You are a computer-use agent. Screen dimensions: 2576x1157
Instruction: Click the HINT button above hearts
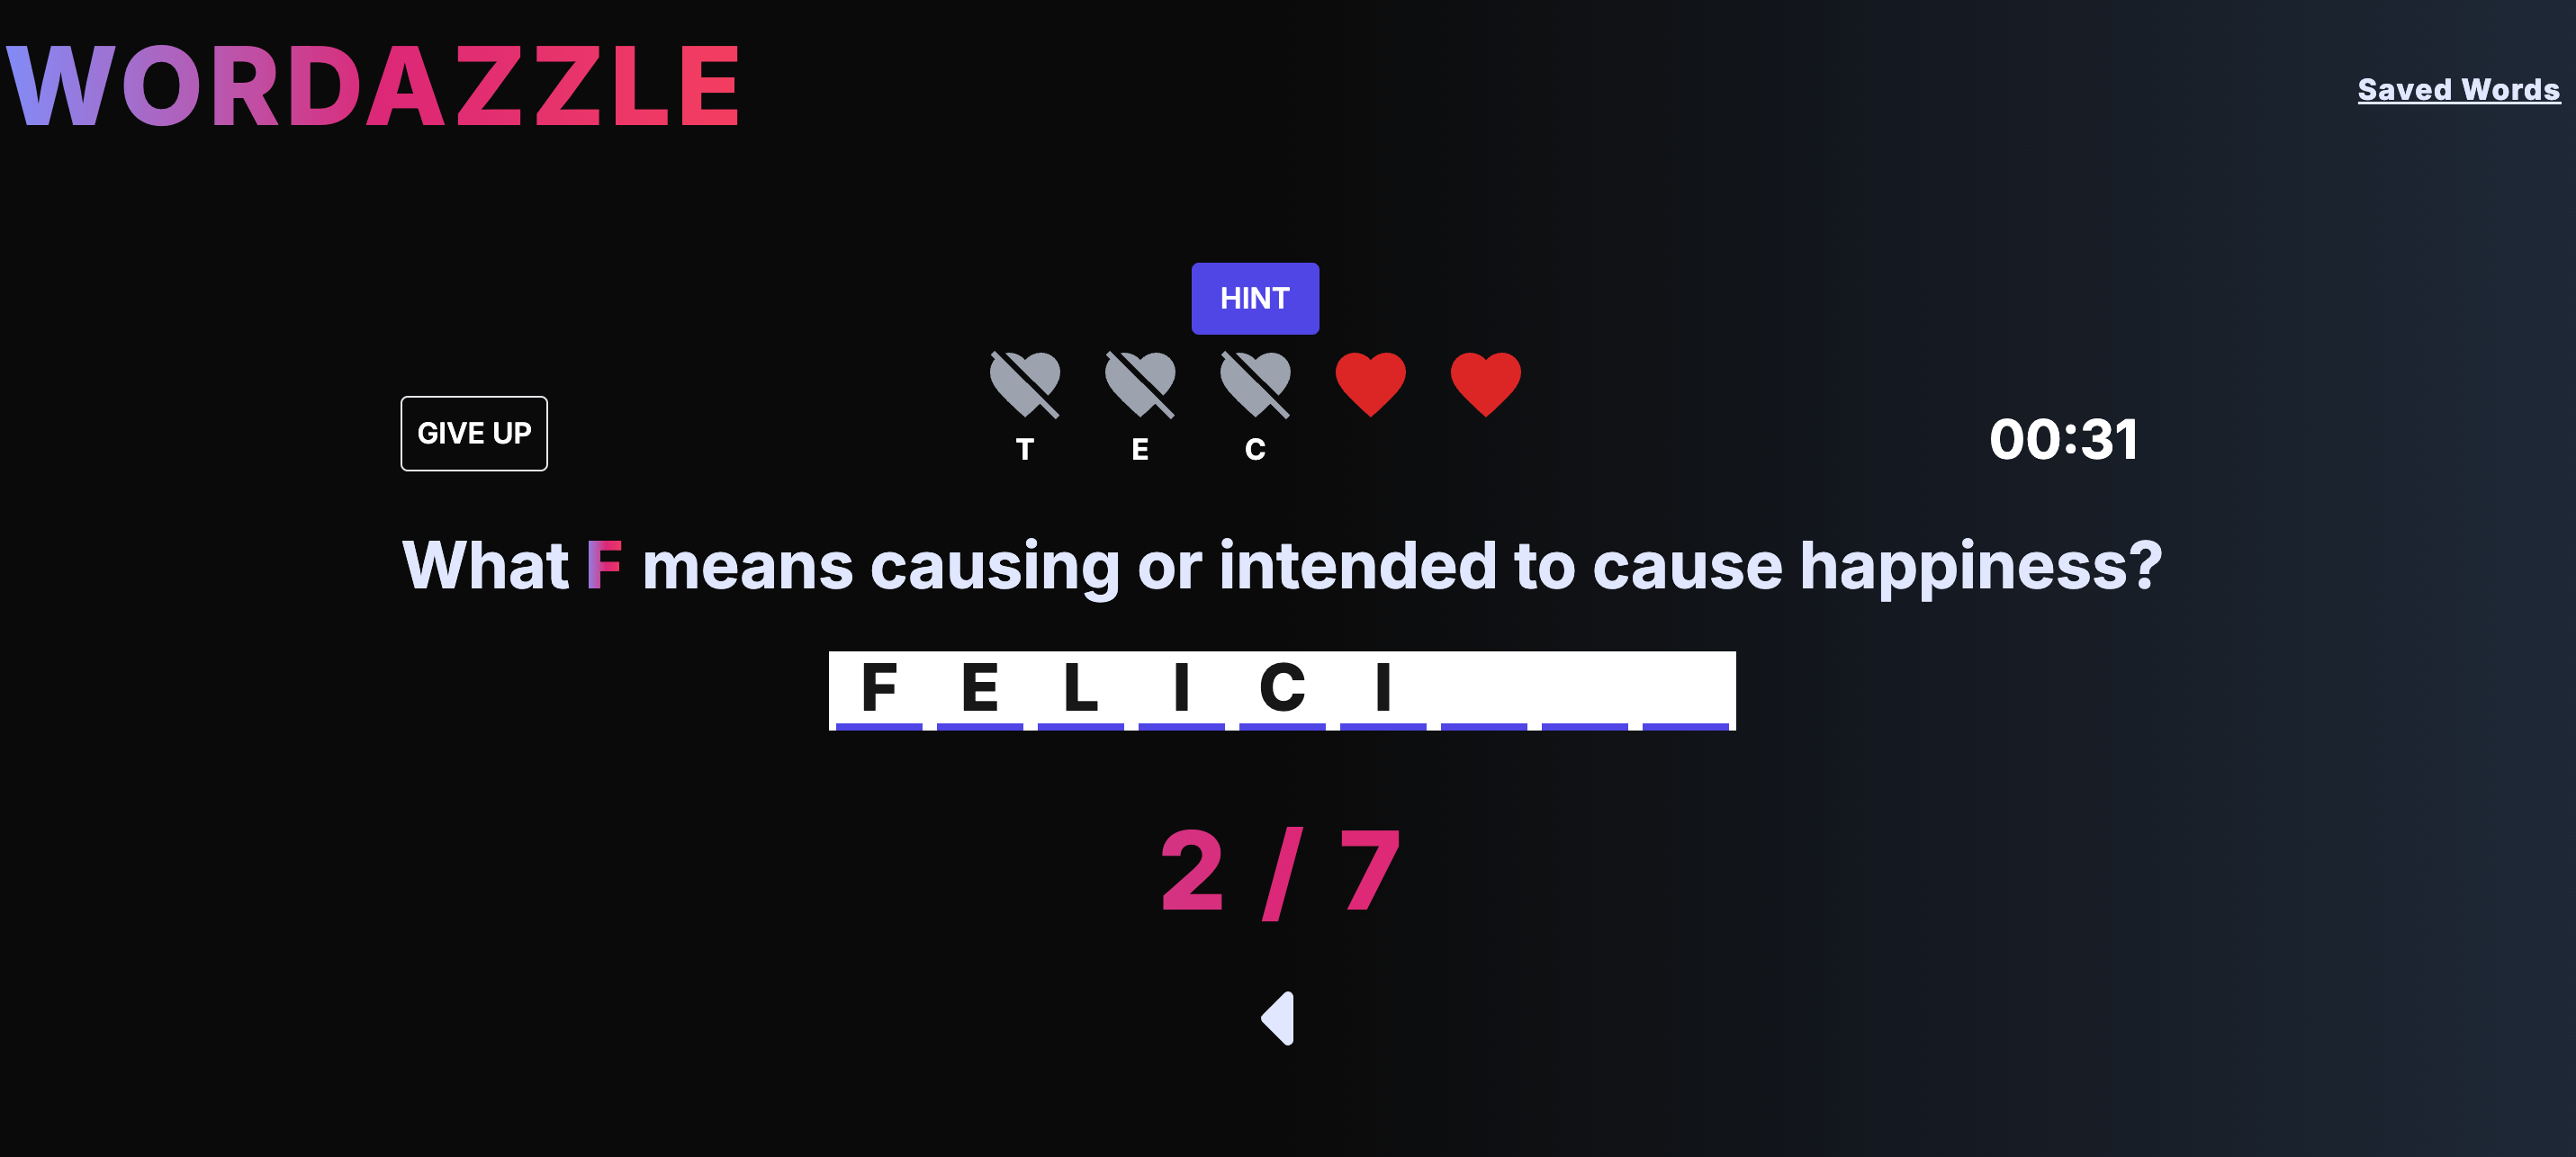tap(1255, 299)
